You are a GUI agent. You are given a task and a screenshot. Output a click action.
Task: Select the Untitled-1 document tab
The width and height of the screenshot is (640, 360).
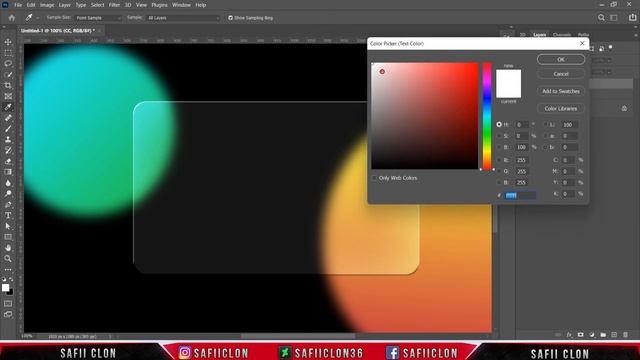(58, 31)
